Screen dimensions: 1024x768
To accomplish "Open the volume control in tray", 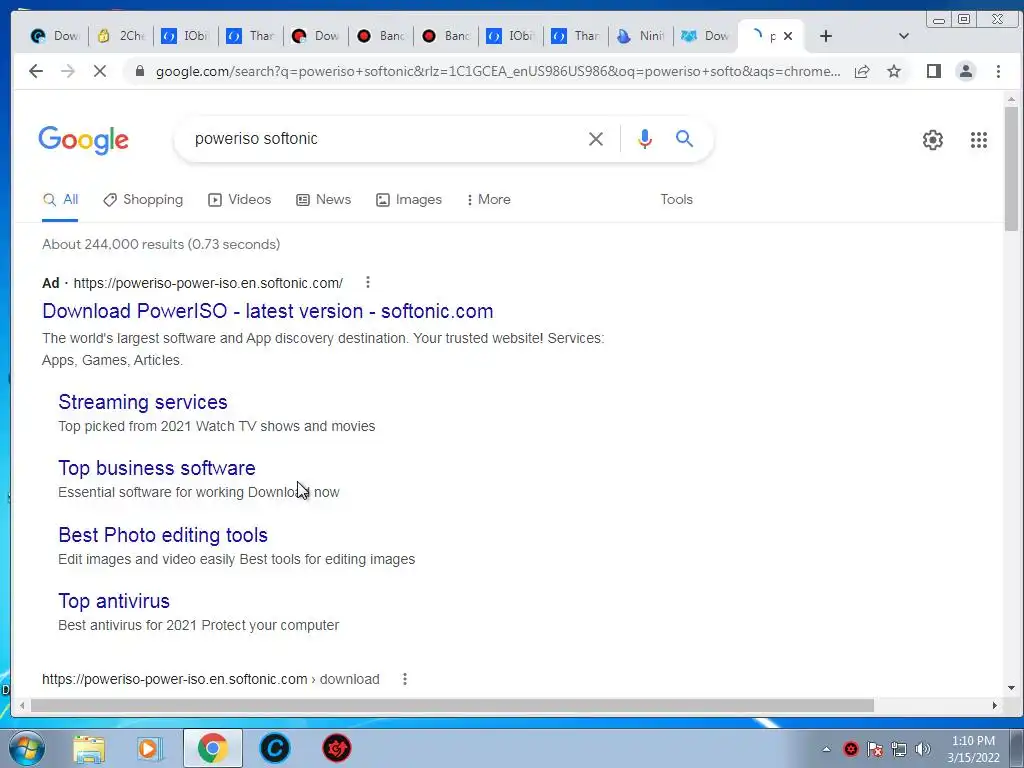I will (x=923, y=749).
